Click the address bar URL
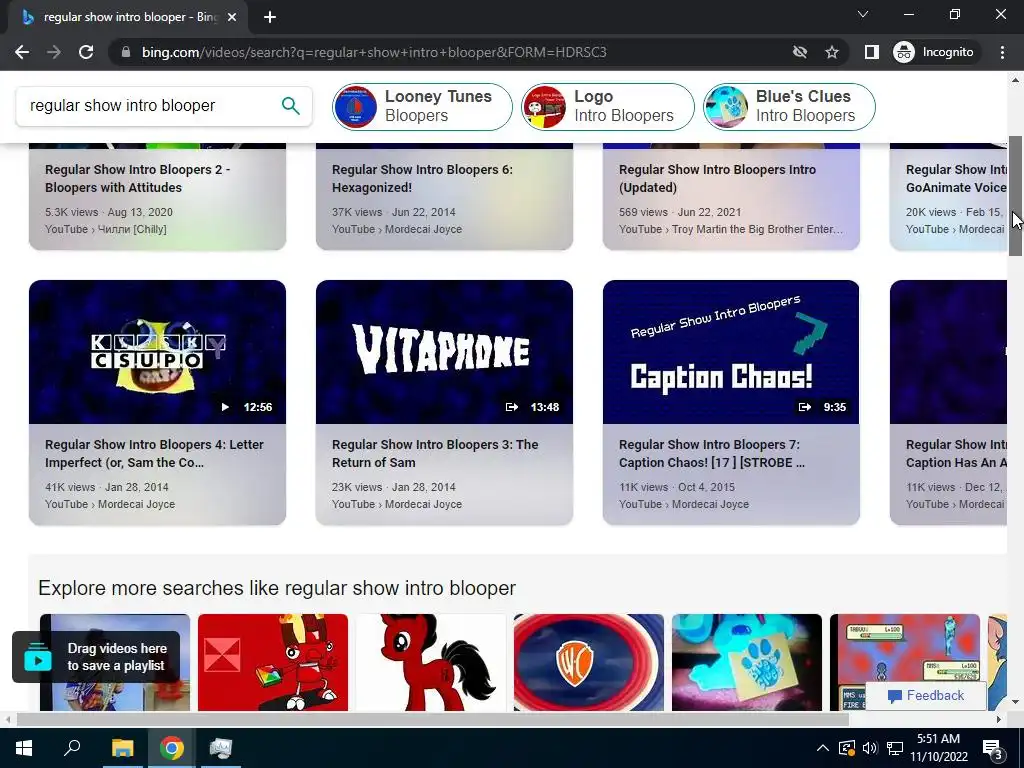Screen dimensions: 1024x768 click(374, 52)
